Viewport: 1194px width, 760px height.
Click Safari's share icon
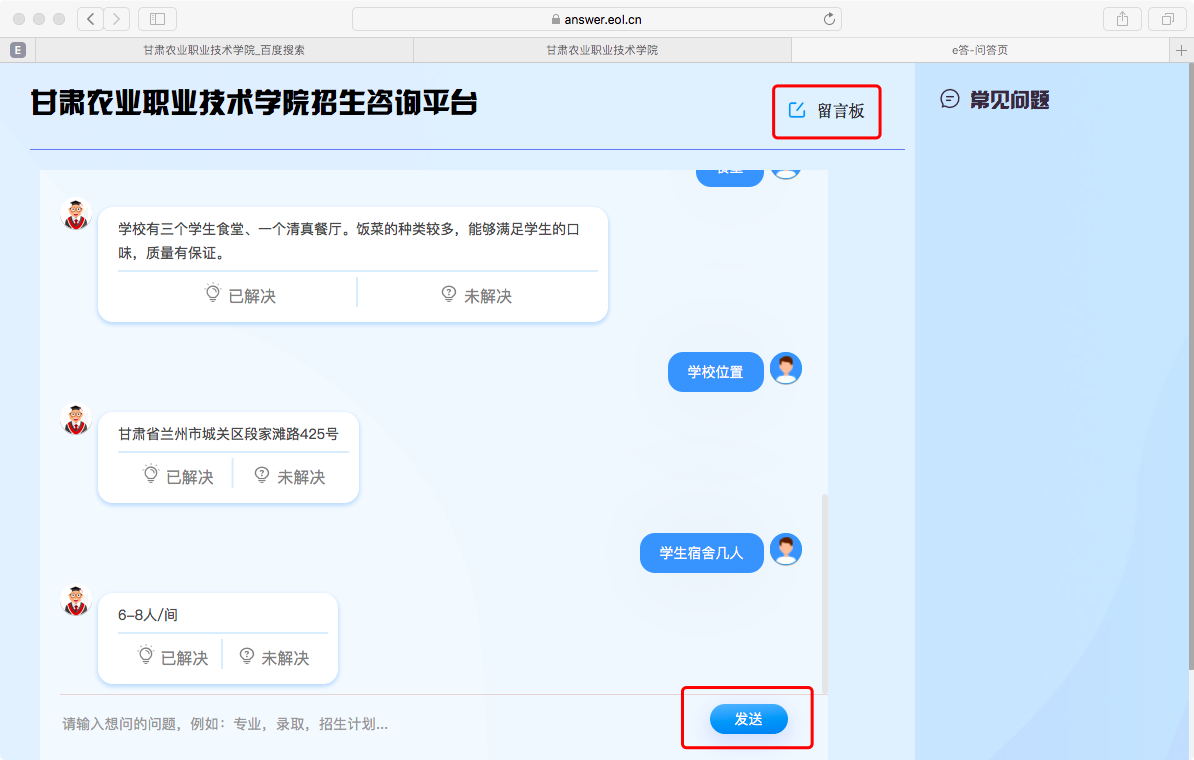click(x=1122, y=18)
